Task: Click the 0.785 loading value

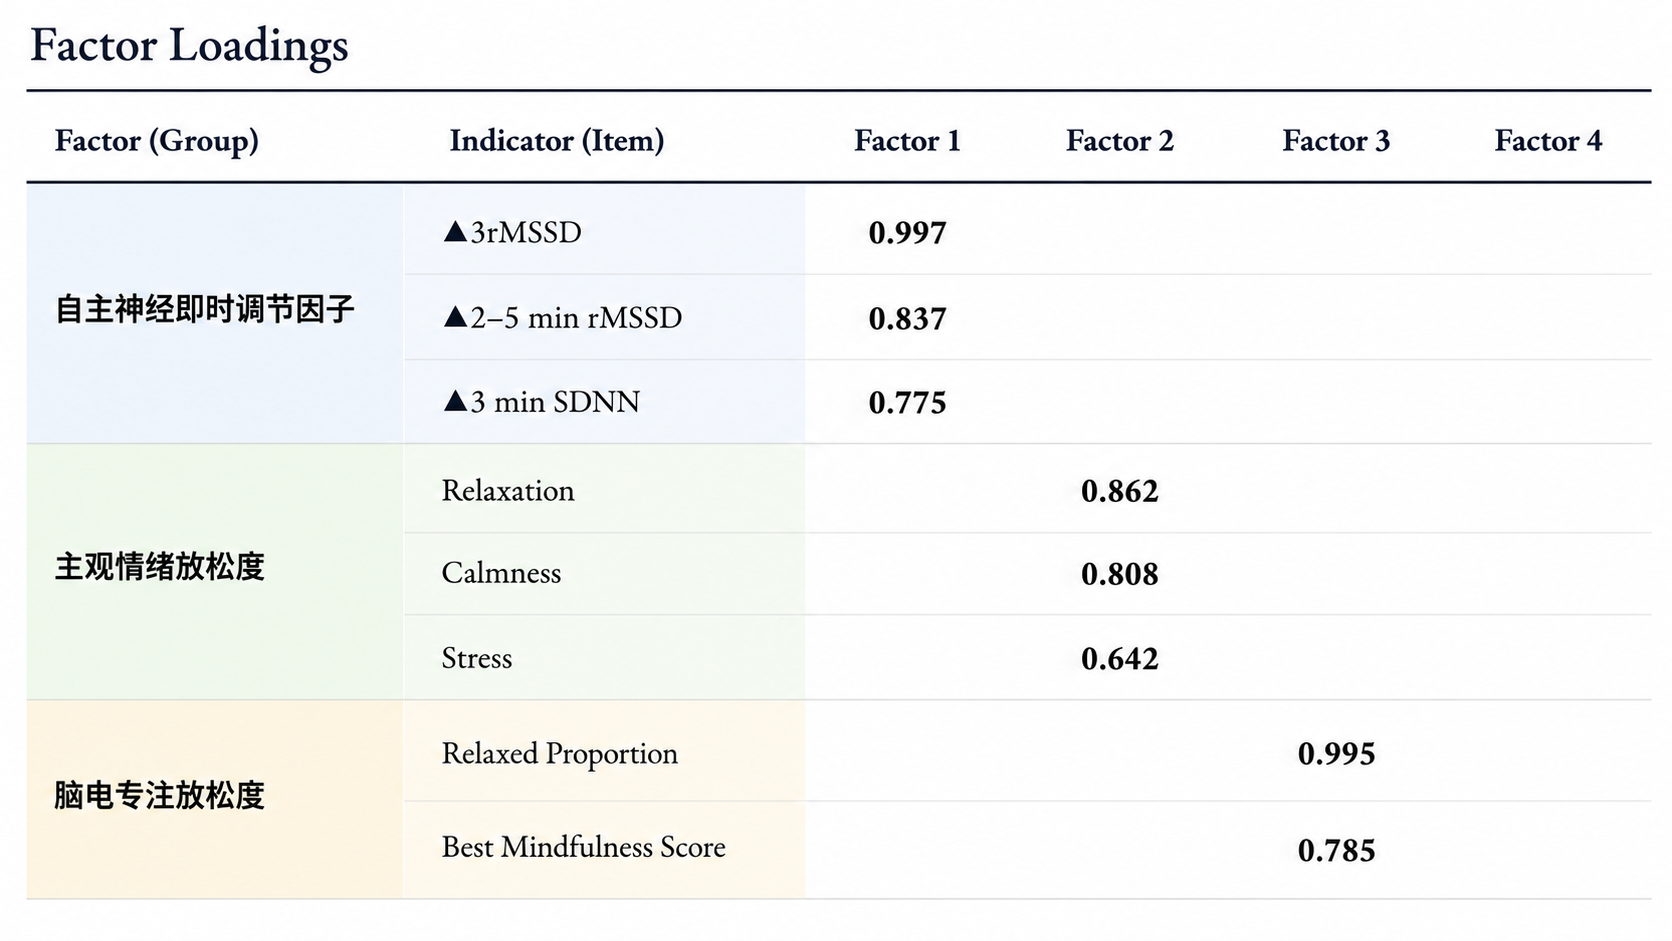Action: coord(1336,851)
